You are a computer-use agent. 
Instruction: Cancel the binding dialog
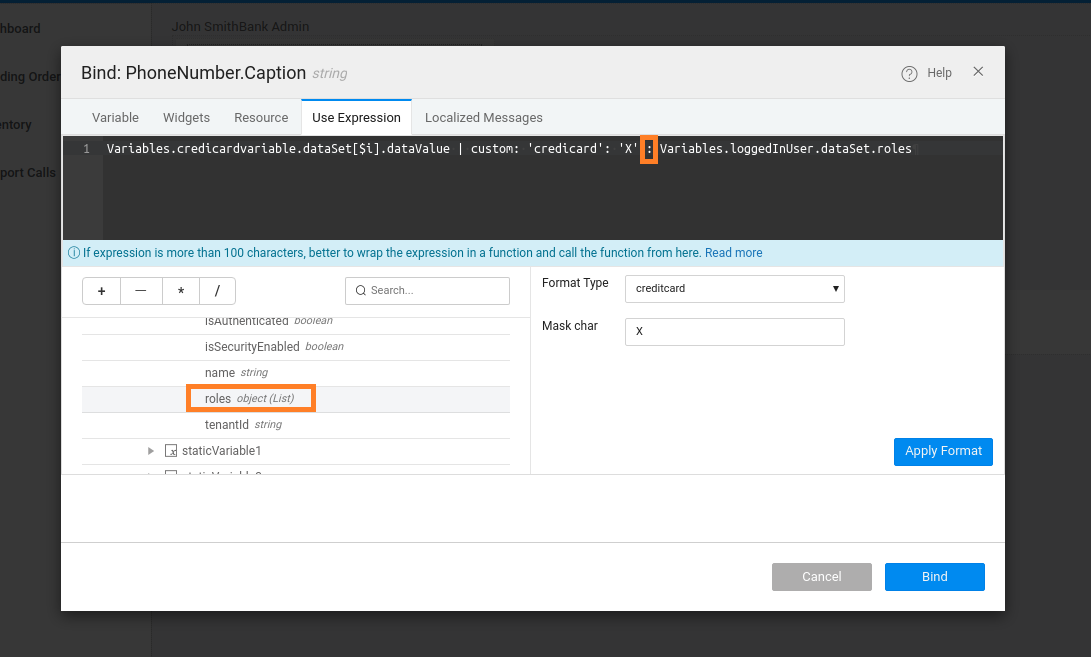[x=821, y=576]
